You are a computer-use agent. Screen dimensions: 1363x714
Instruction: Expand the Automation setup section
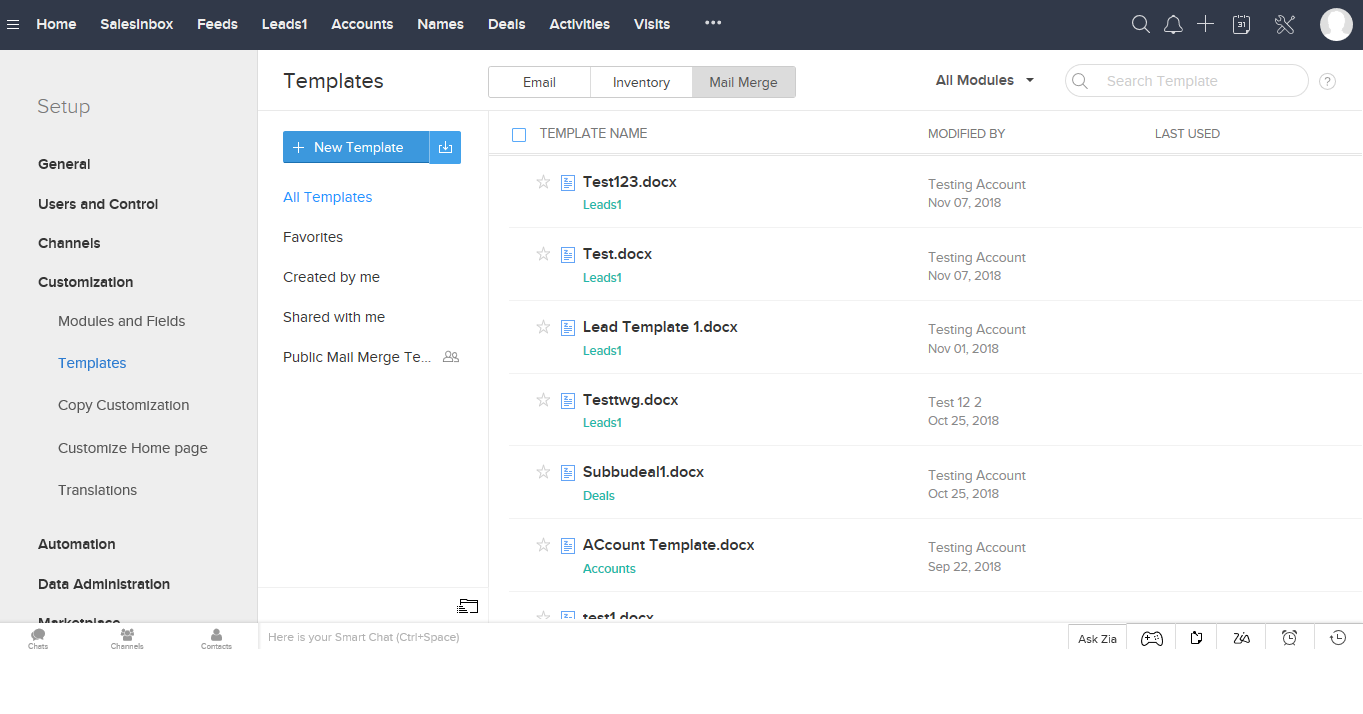click(x=77, y=544)
